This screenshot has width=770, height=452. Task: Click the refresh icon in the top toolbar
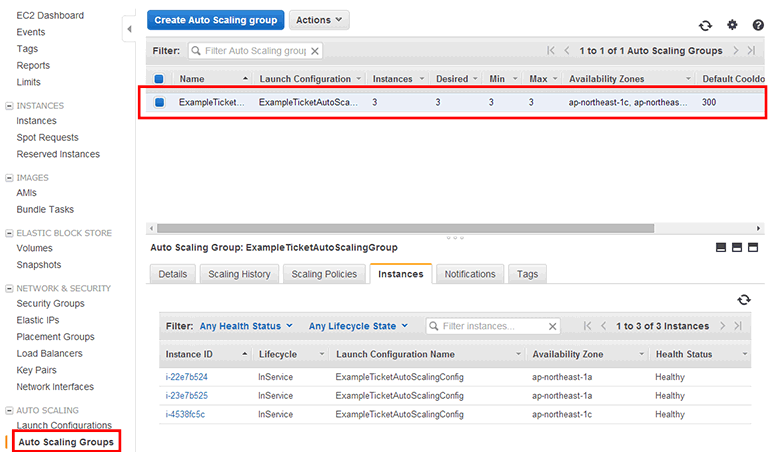(x=705, y=26)
